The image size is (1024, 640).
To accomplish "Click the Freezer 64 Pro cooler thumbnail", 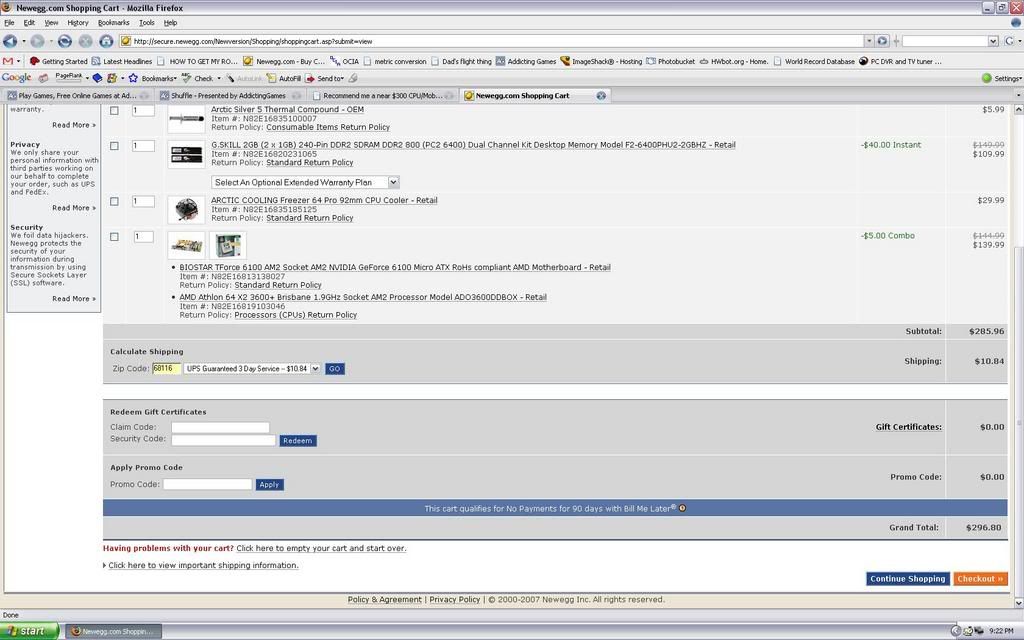I will point(186,210).
